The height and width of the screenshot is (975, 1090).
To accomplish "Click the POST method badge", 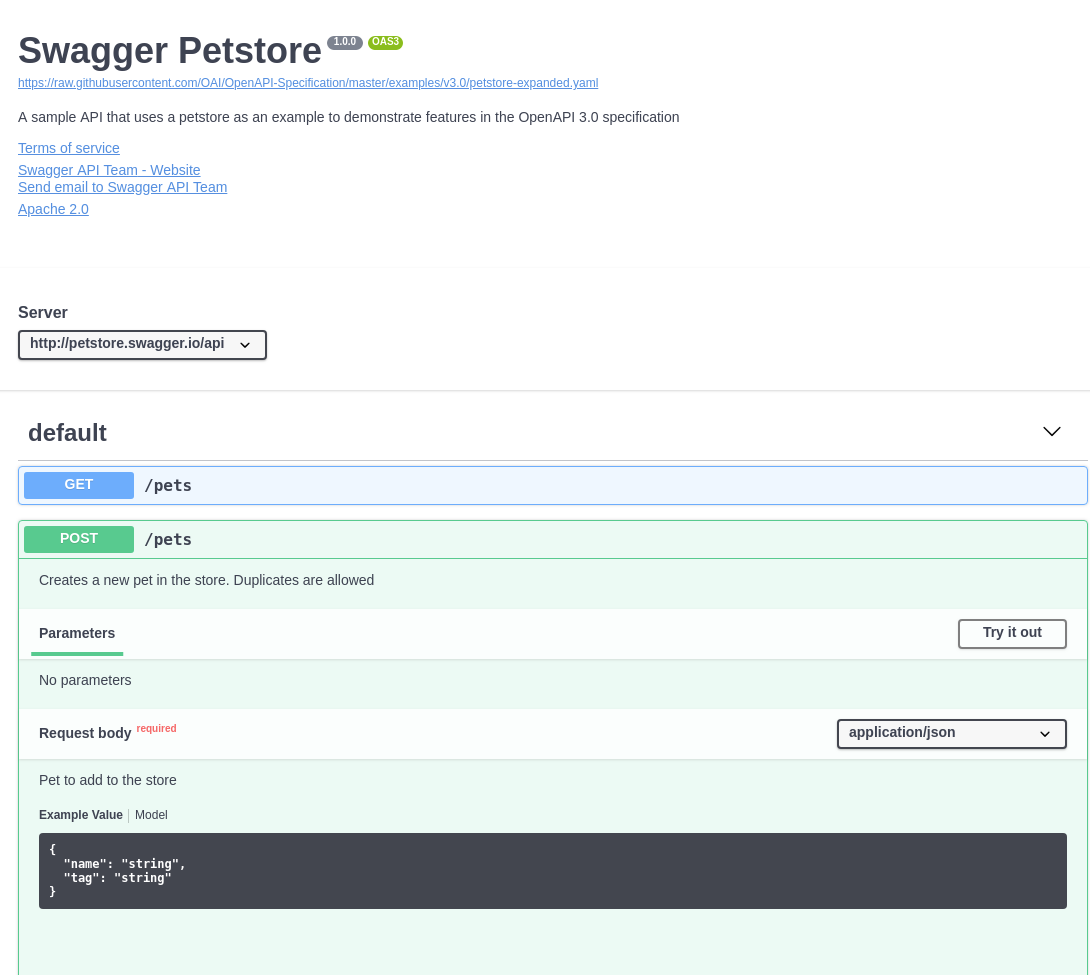I will [78, 539].
